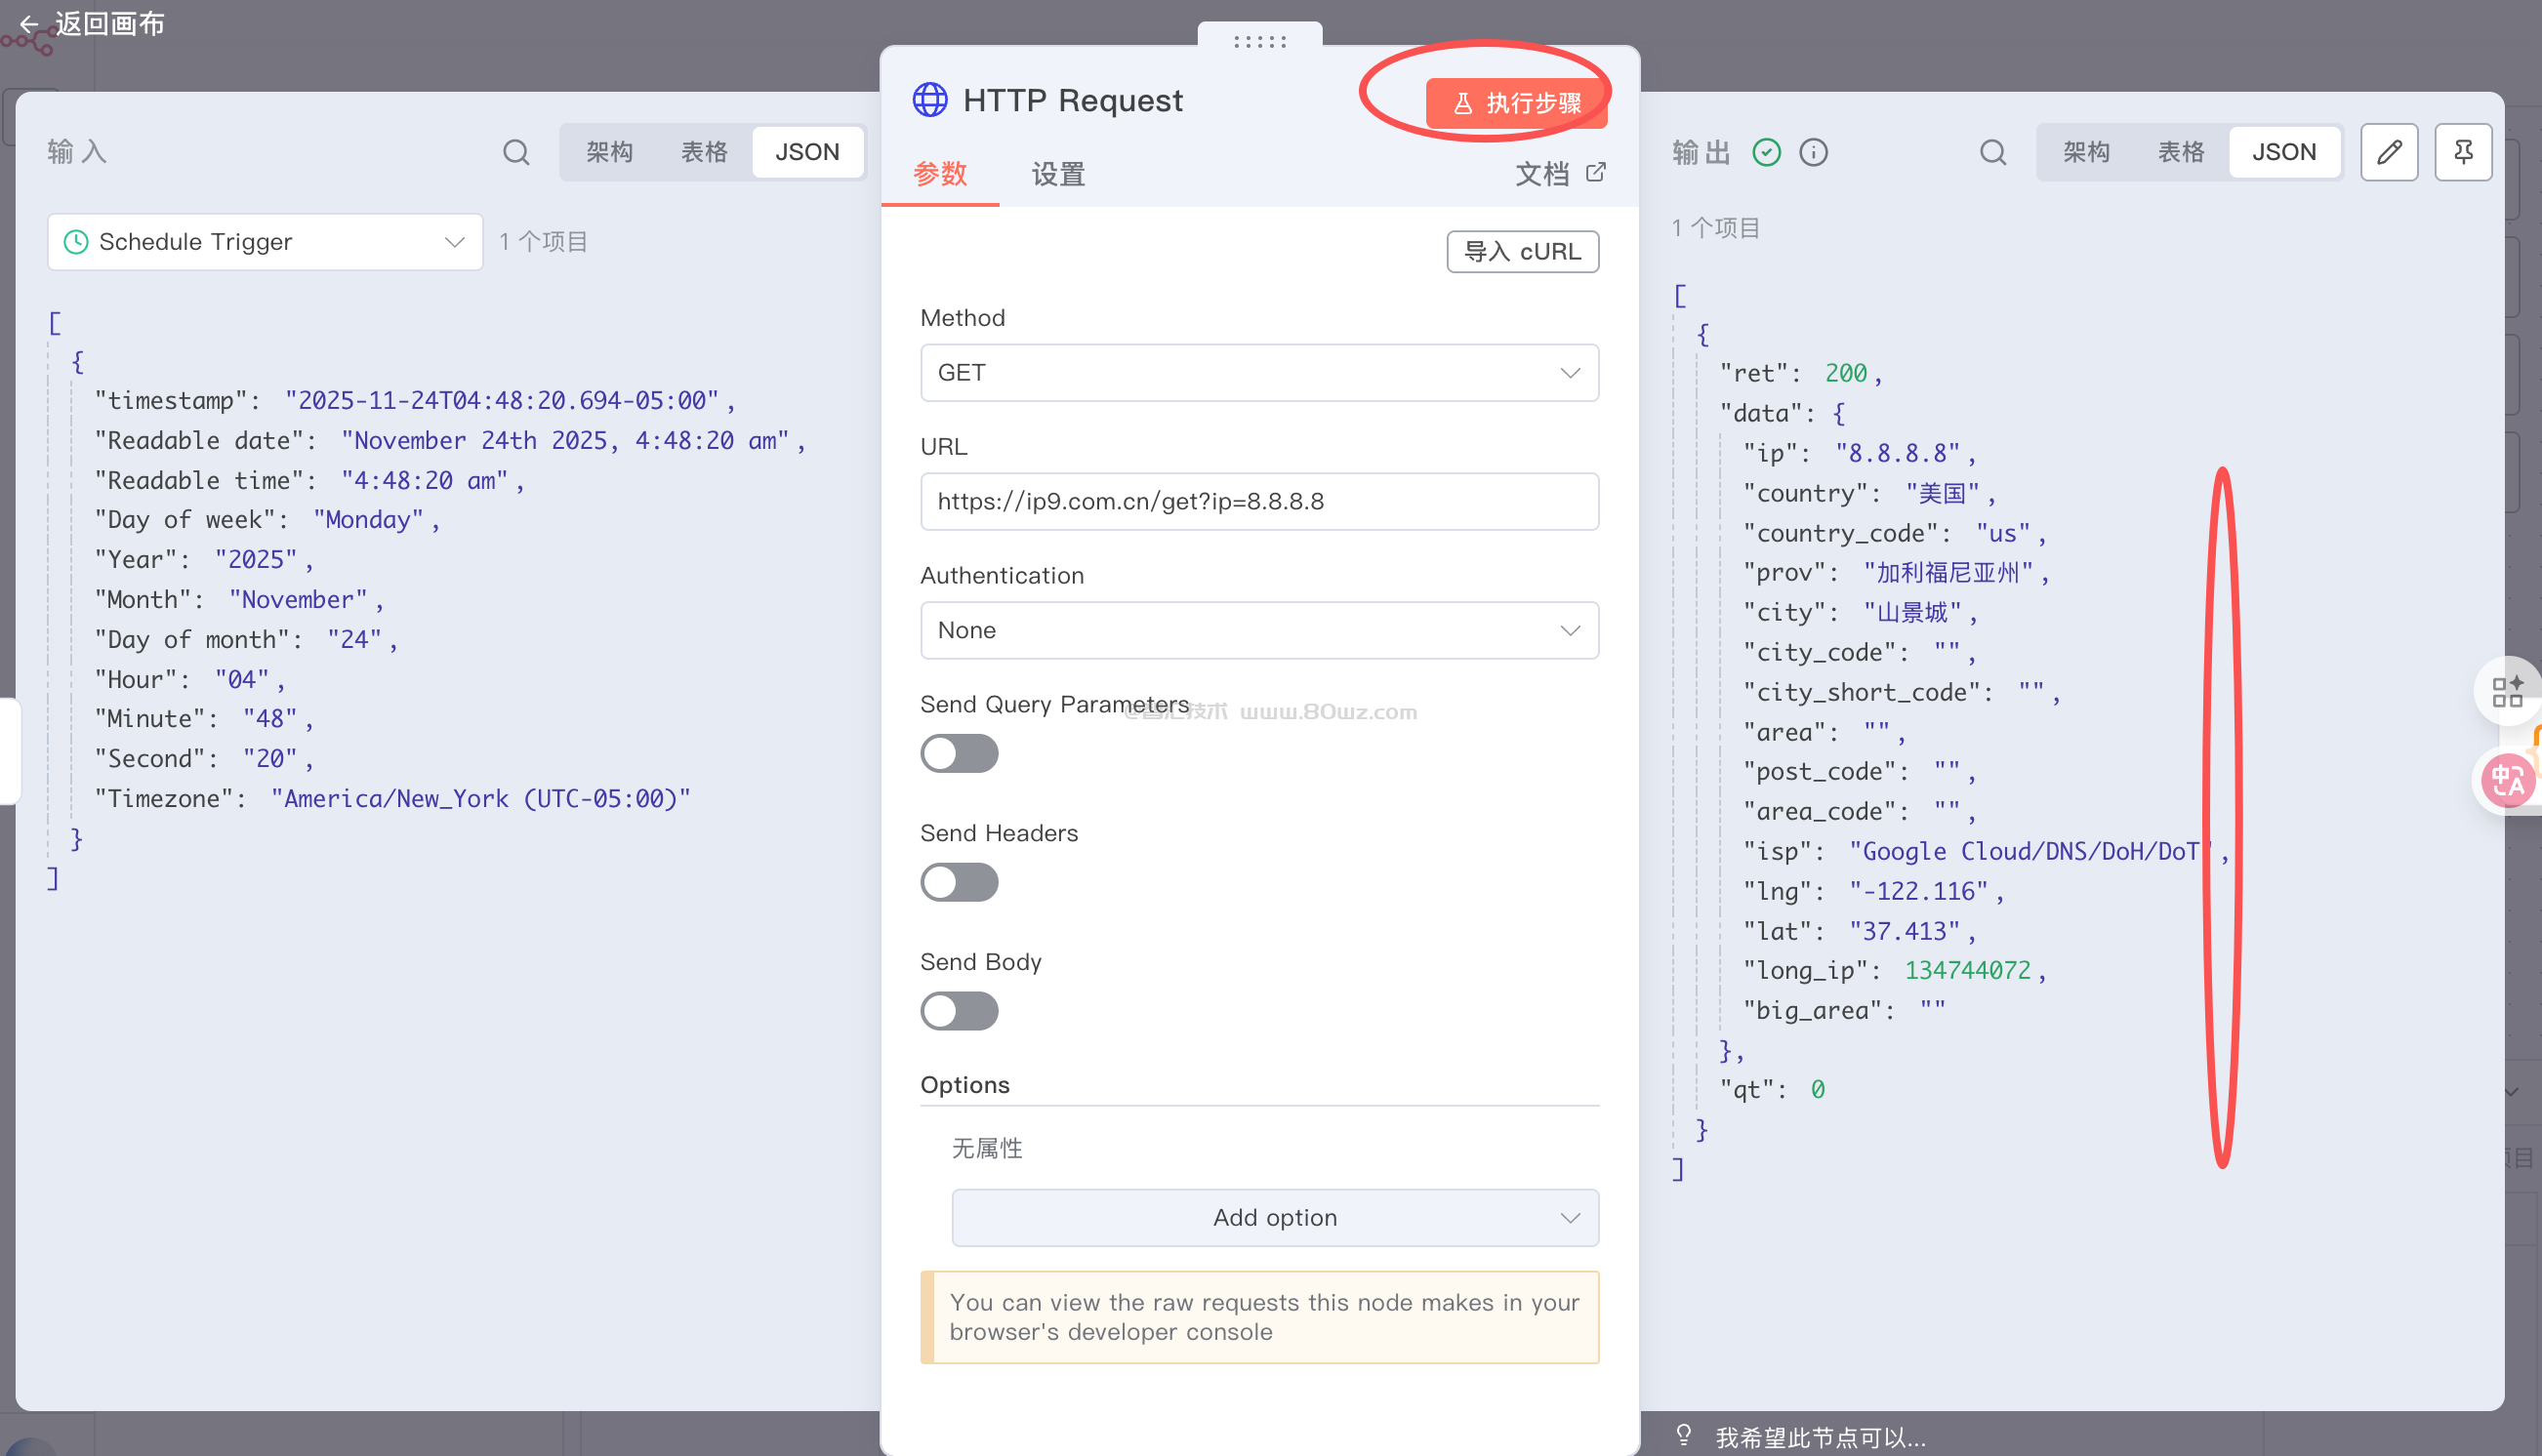Open the Add option dropdown

1274,1217
